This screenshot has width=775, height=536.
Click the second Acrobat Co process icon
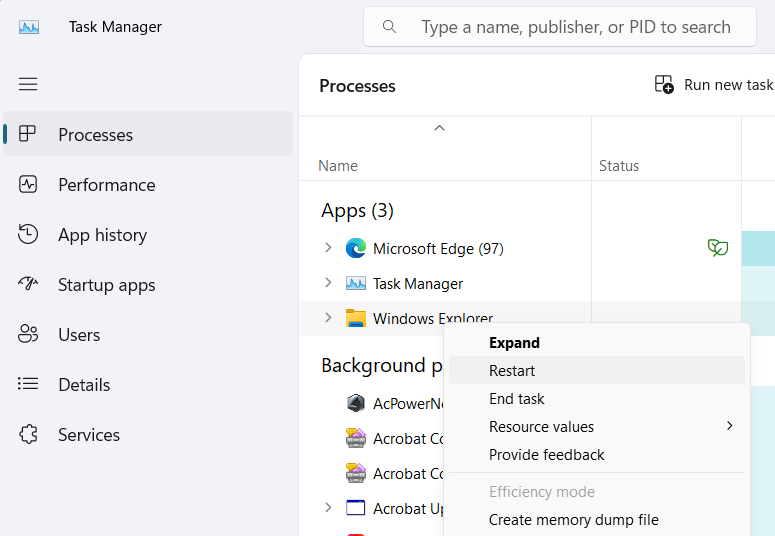point(356,473)
